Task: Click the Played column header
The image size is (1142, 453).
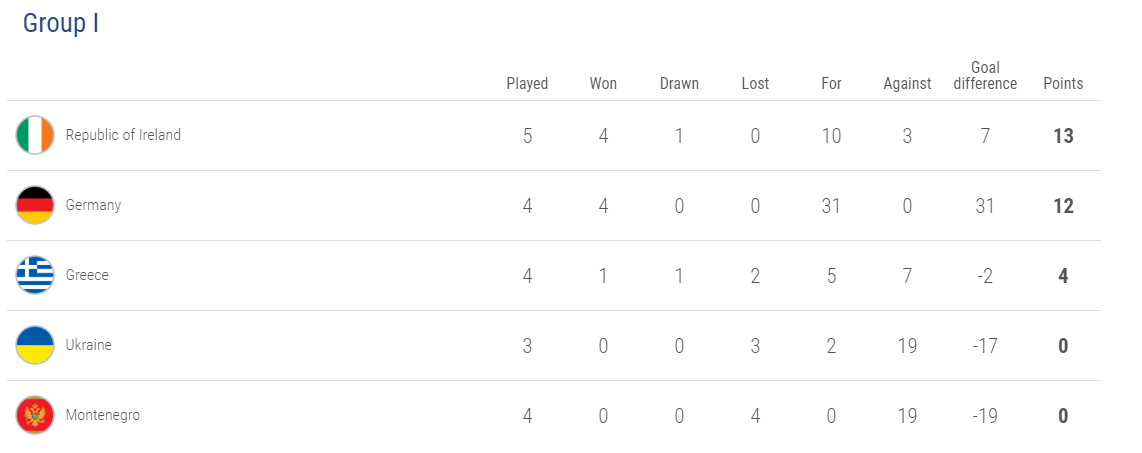Action: [x=527, y=84]
